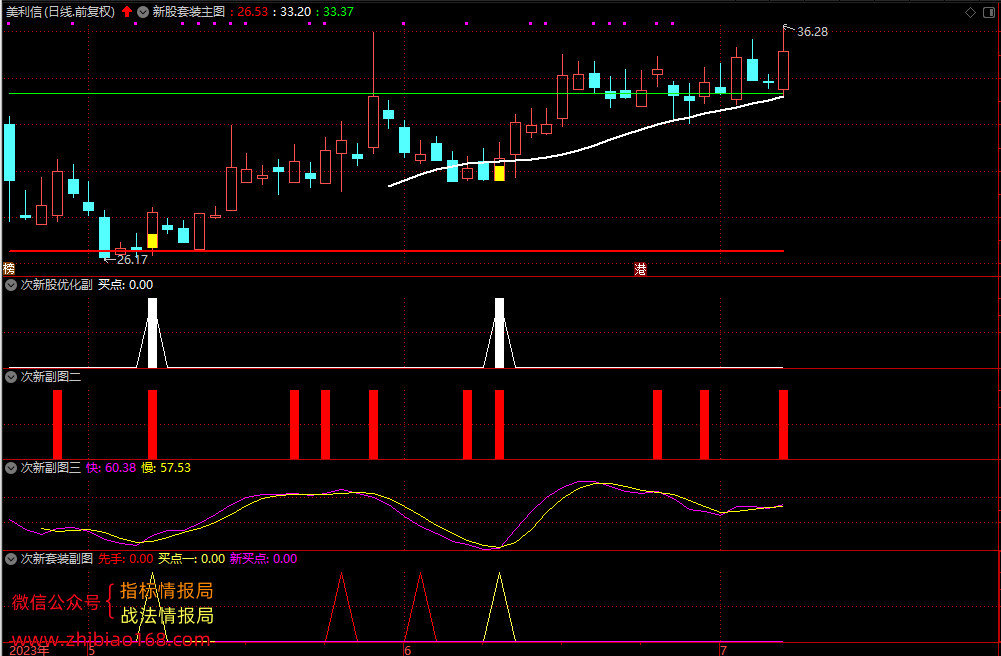Click month 7 on the time axis

[x=723, y=650]
